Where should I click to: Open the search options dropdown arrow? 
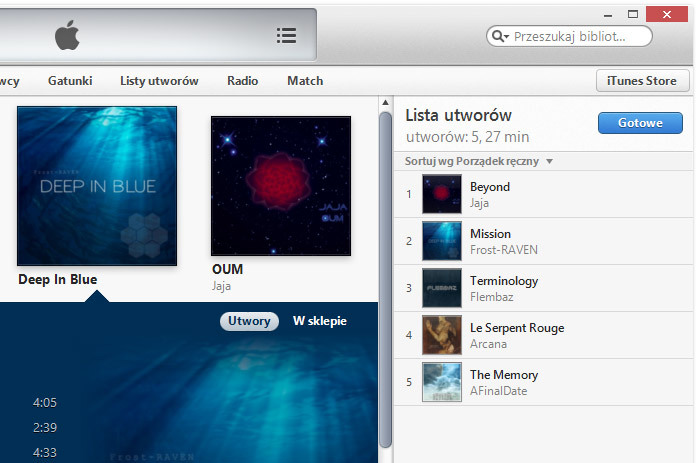507,37
